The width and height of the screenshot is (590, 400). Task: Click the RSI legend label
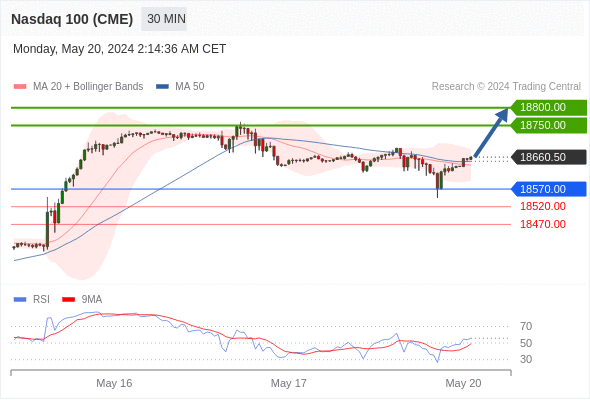click(41, 300)
